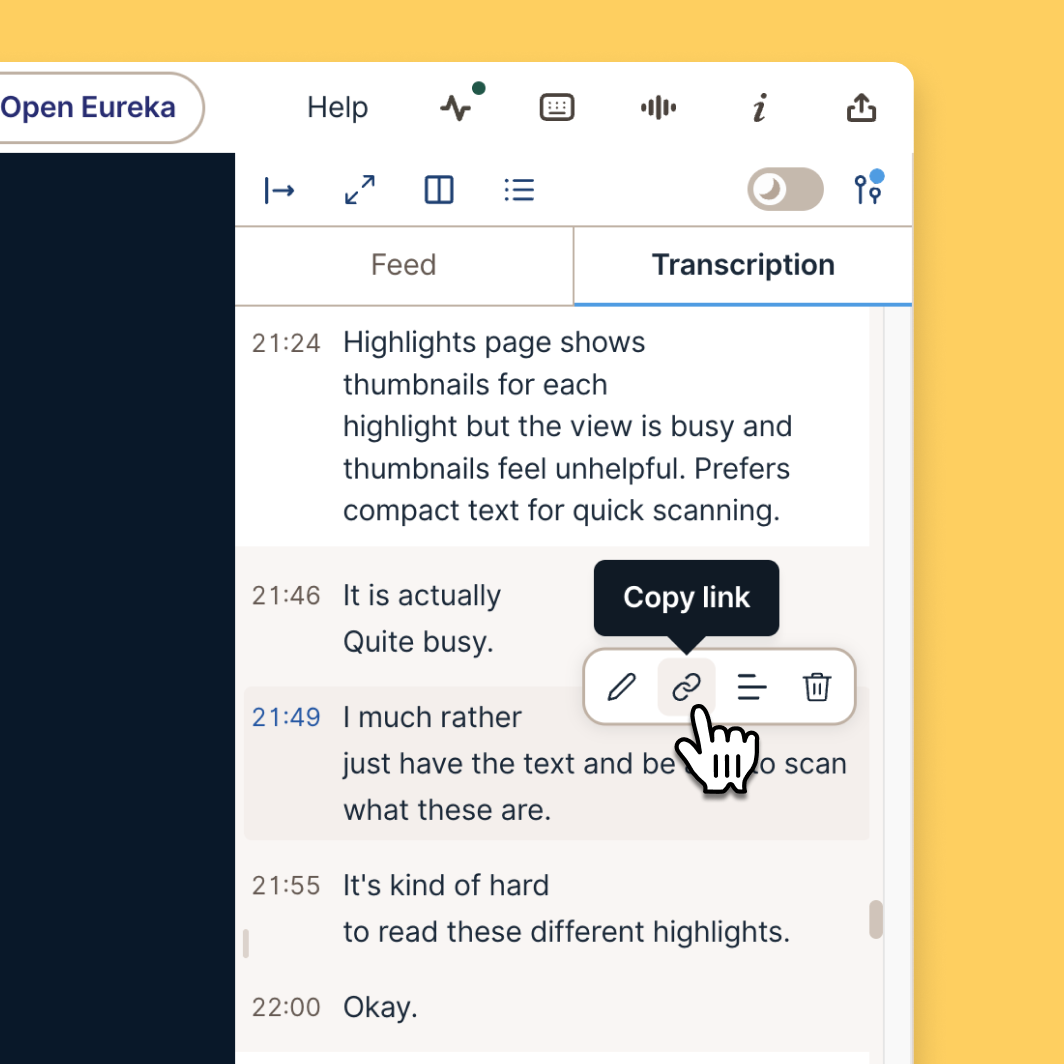
Task: Click the activity pulse icon
Action: (456, 107)
